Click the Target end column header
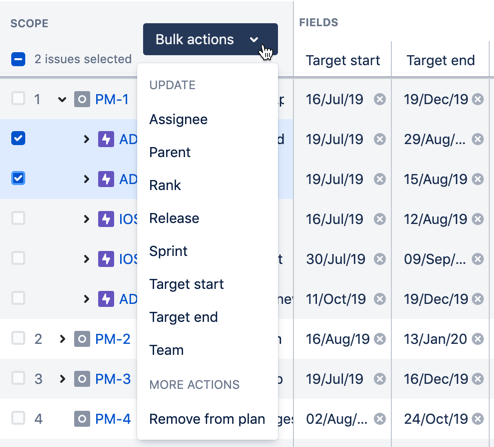This screenshot has width=494, height=447. tap(441, 60)
